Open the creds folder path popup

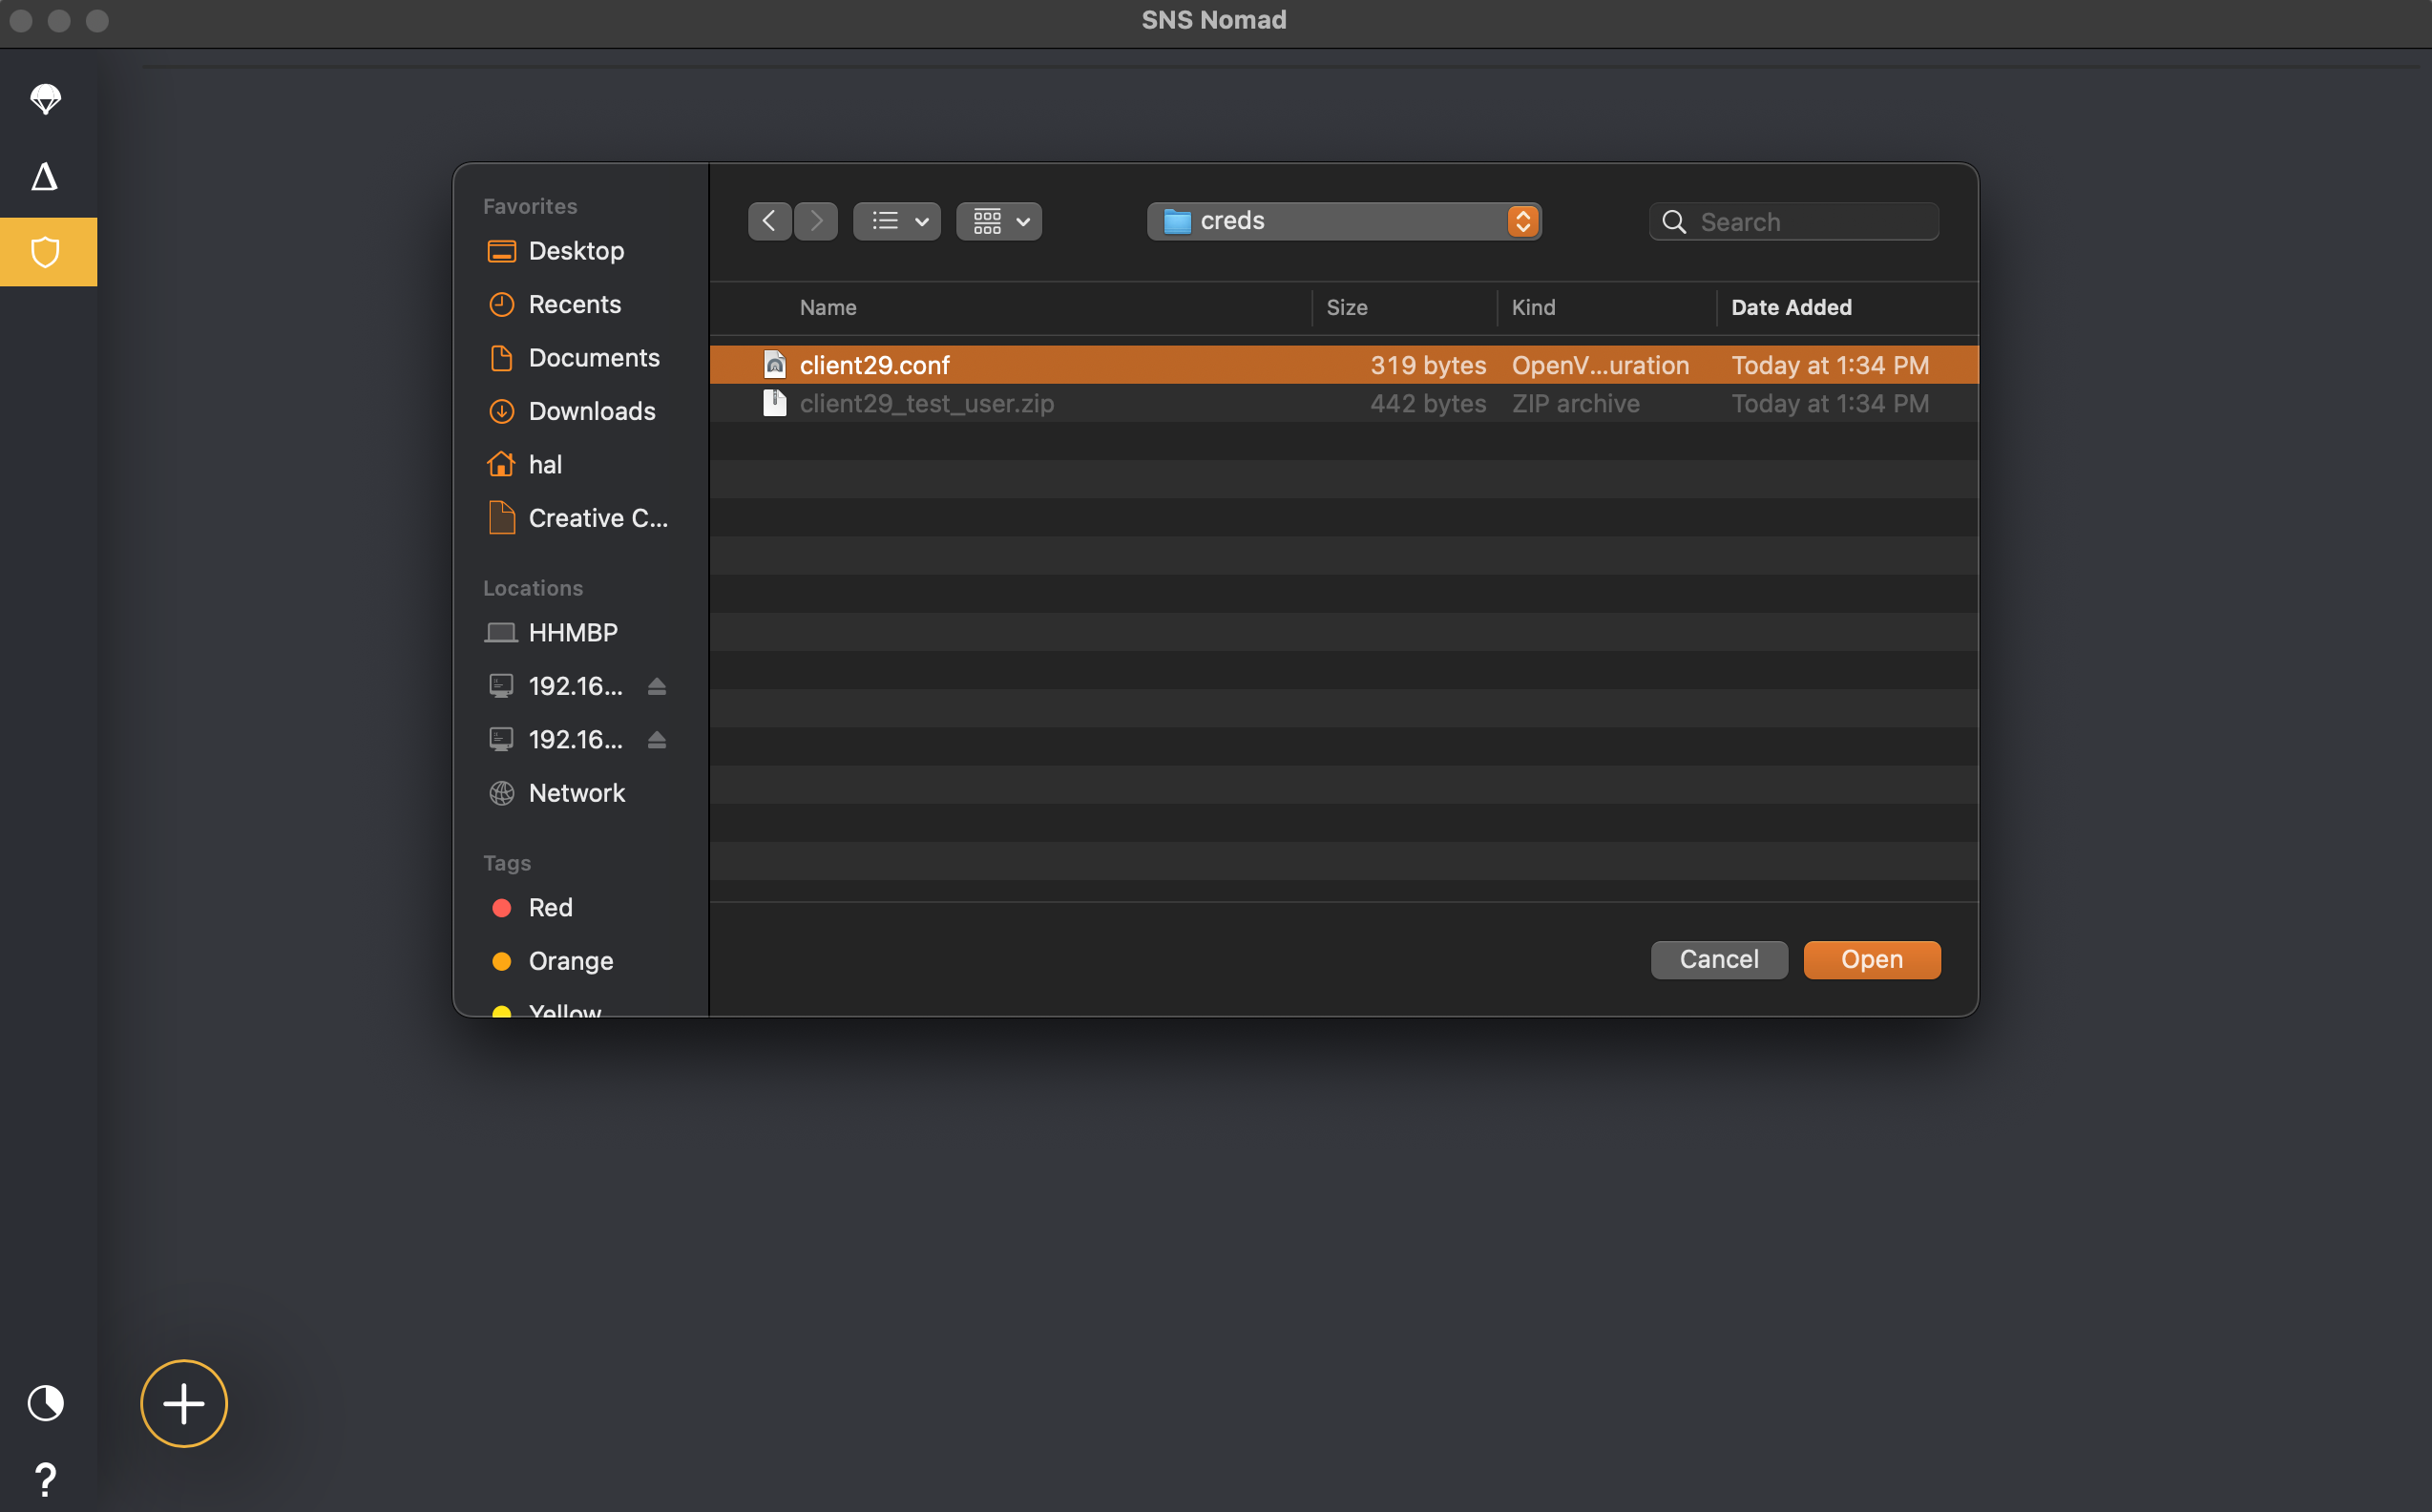coord(1344,221)
